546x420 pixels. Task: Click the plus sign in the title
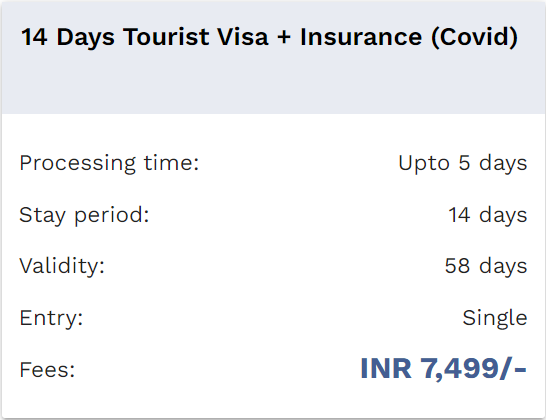point(284,37)
